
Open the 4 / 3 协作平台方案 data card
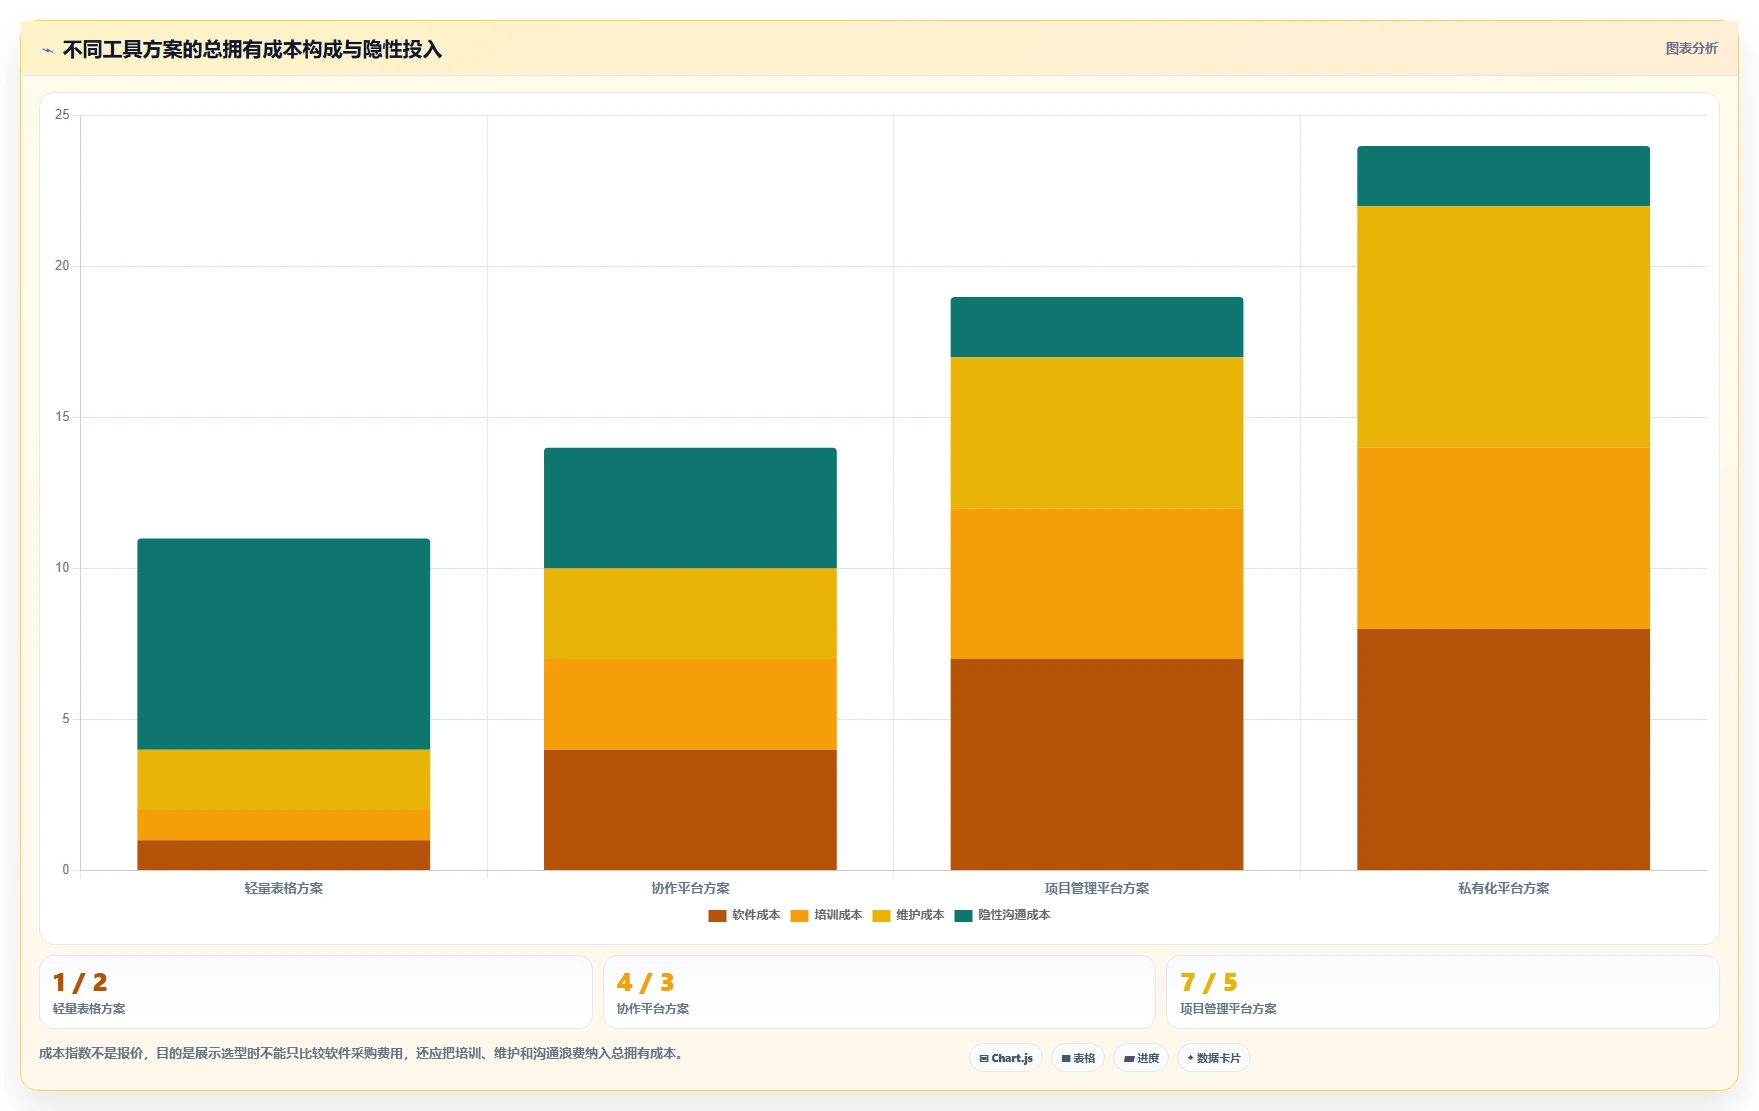point(879,992)
